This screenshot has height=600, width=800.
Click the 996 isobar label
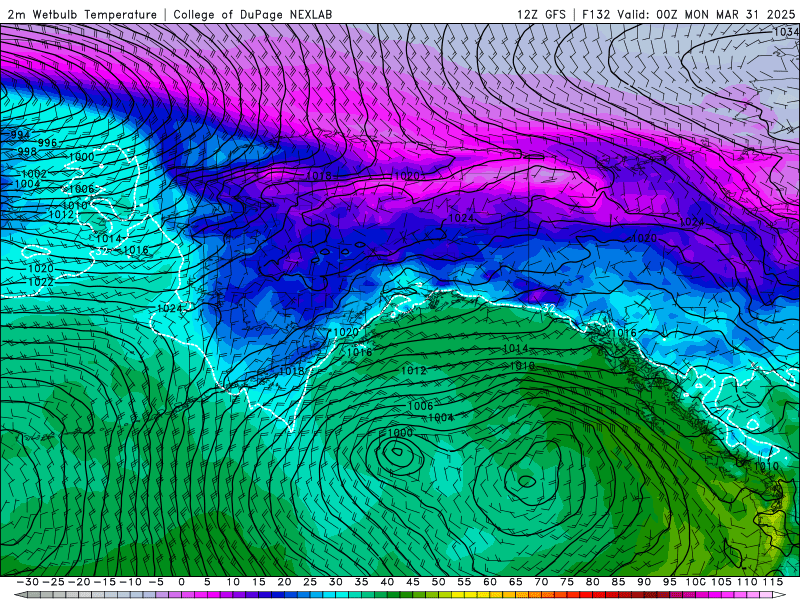coord(47,143)
